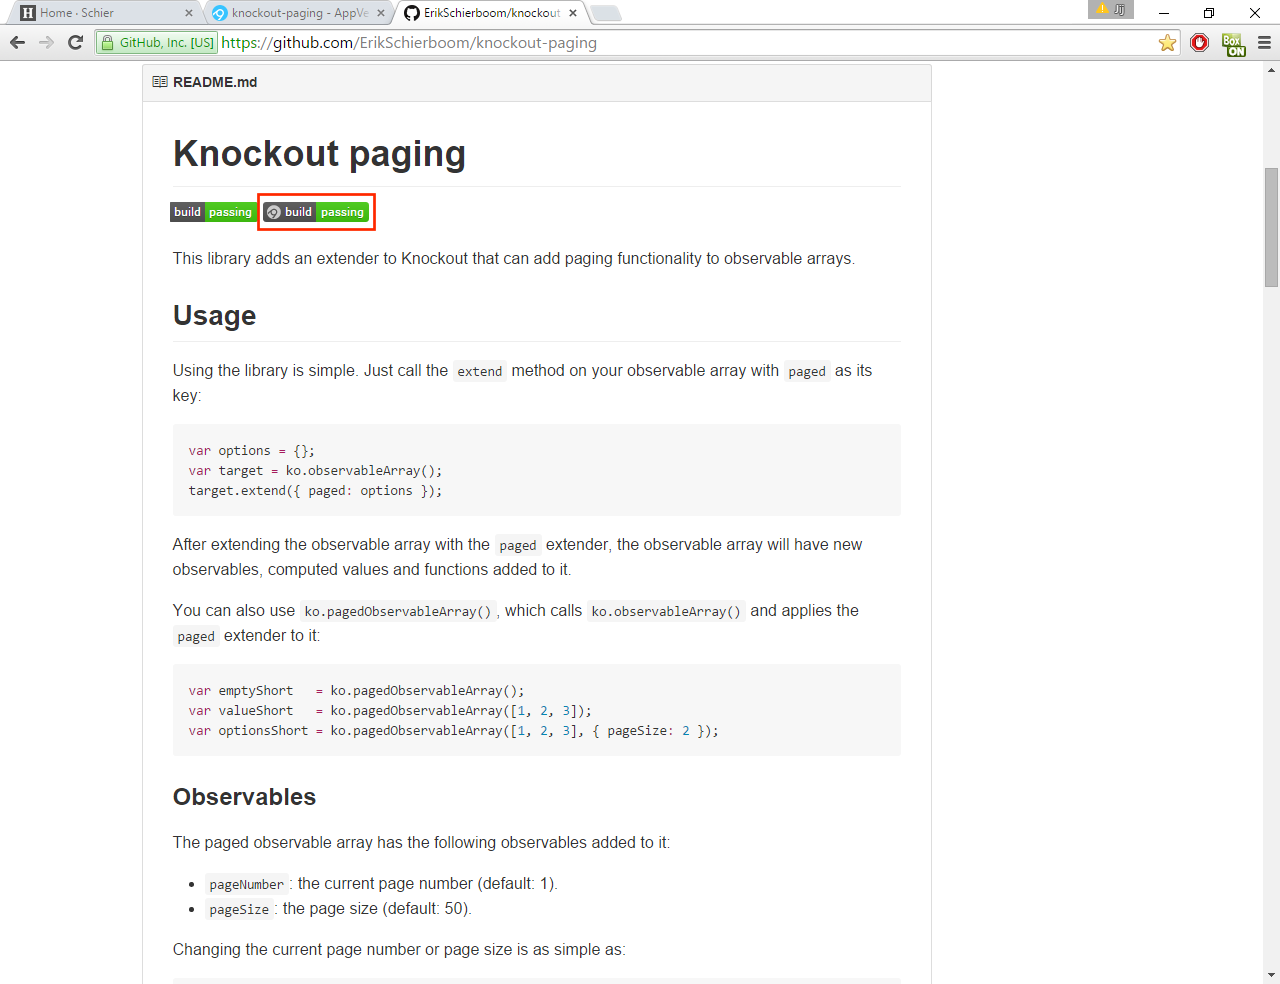Minimize the Chrome window
The height and width of the screenshot is (984, 1280).
(x=1164, y=13)
